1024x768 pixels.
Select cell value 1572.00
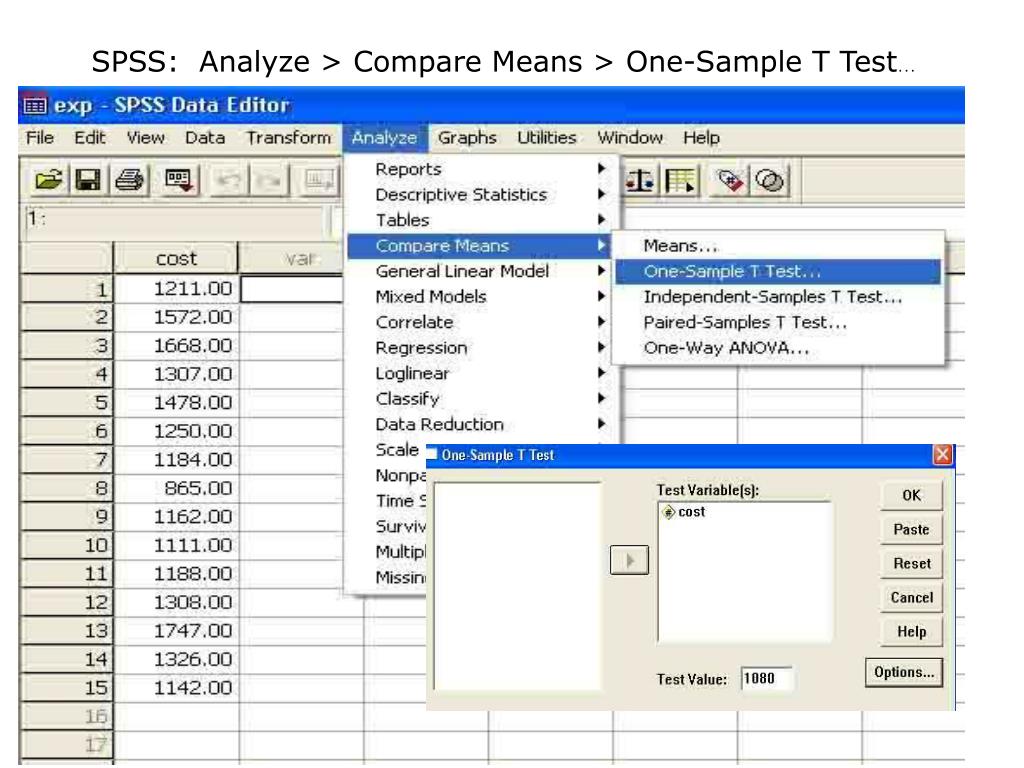pyautogui.click(x=176, y=317)
